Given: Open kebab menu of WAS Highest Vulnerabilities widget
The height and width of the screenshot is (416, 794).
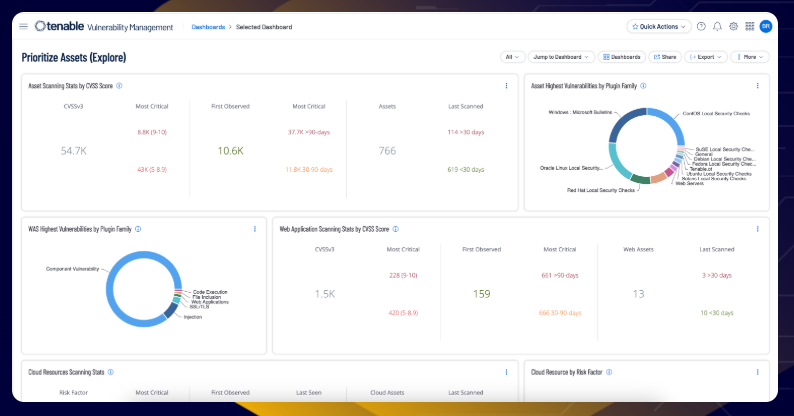Looking at the screenshot, I should point(255,229).
